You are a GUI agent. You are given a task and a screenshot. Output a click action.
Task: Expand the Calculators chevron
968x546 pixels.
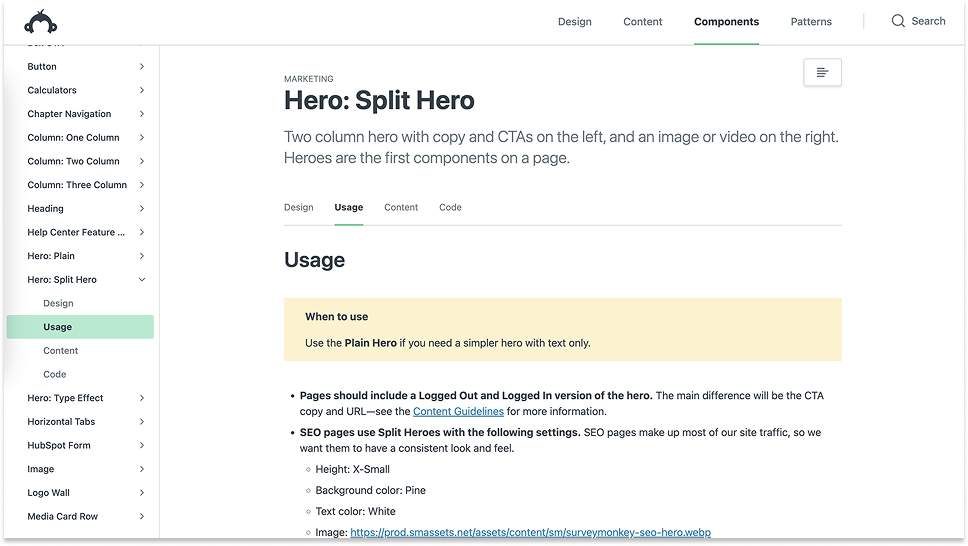point(142,90)
